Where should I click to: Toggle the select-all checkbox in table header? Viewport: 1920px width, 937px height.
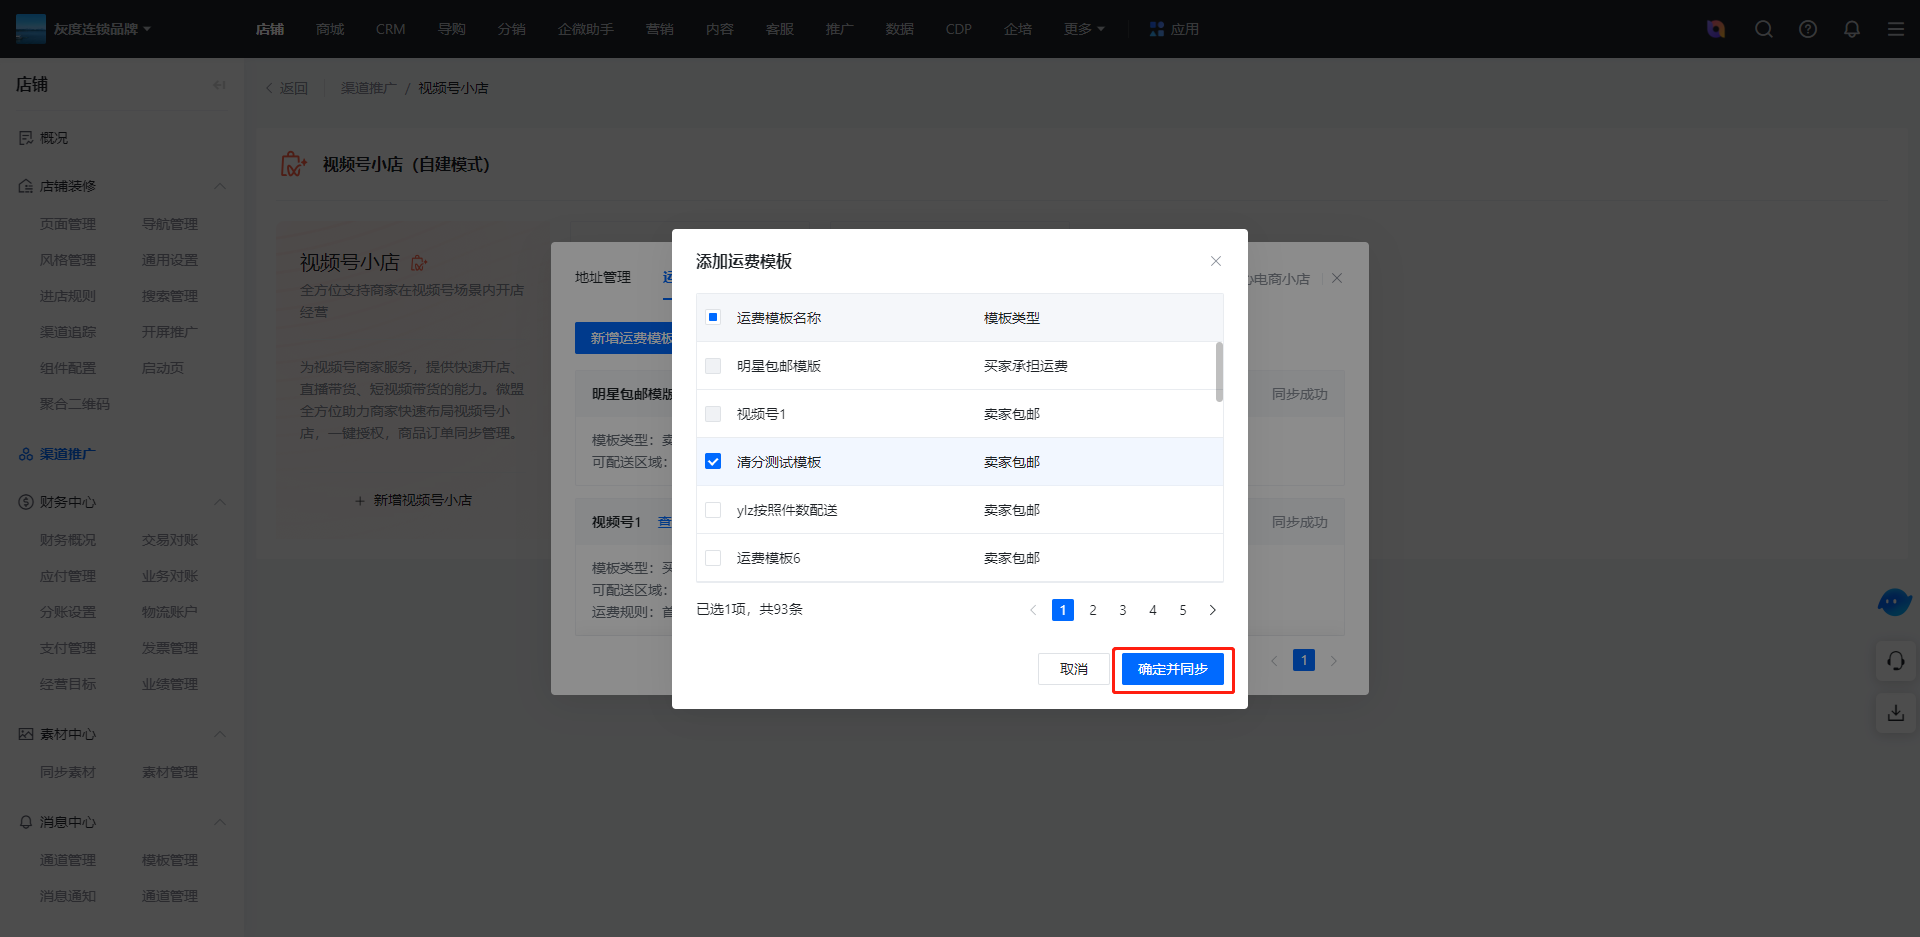click(x=713, y=317)
